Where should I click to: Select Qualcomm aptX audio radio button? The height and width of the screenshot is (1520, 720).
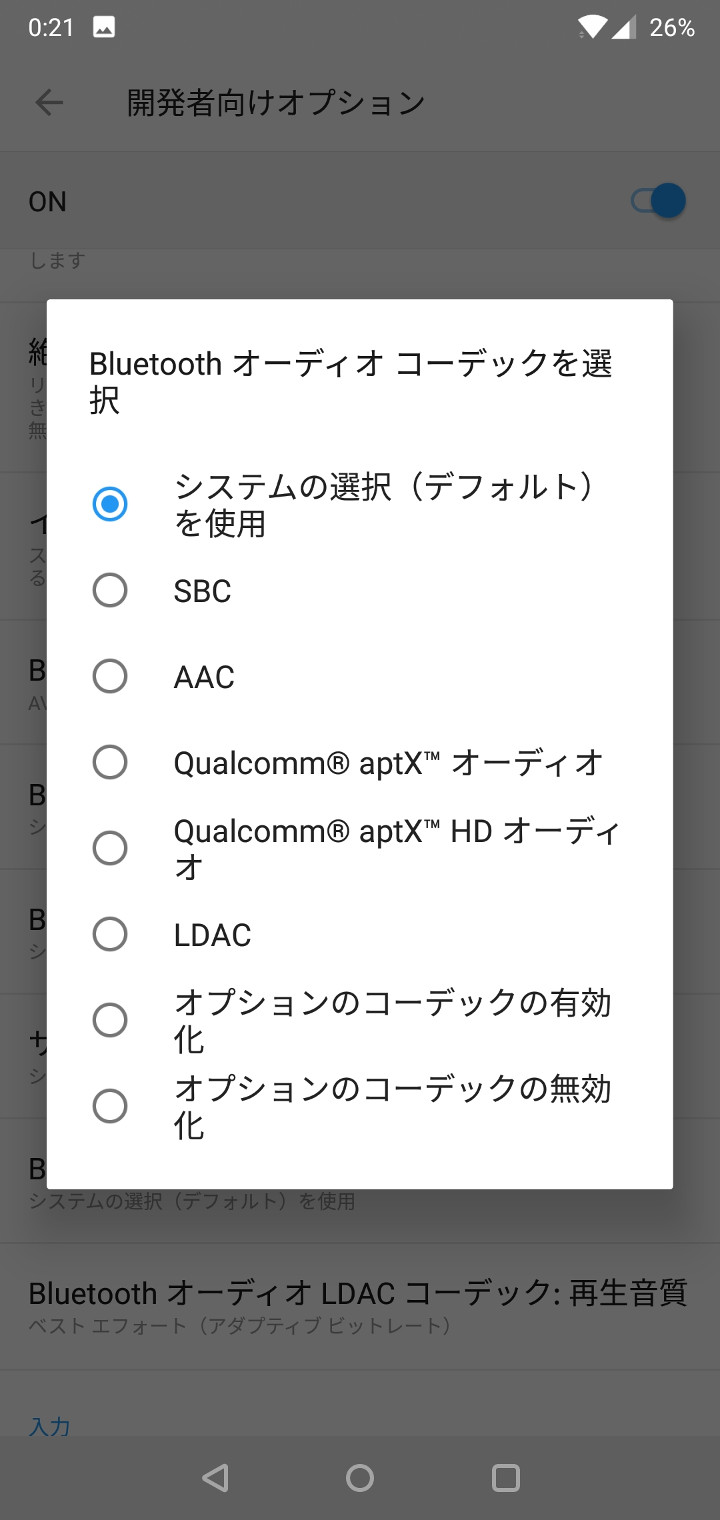(110, 762)
